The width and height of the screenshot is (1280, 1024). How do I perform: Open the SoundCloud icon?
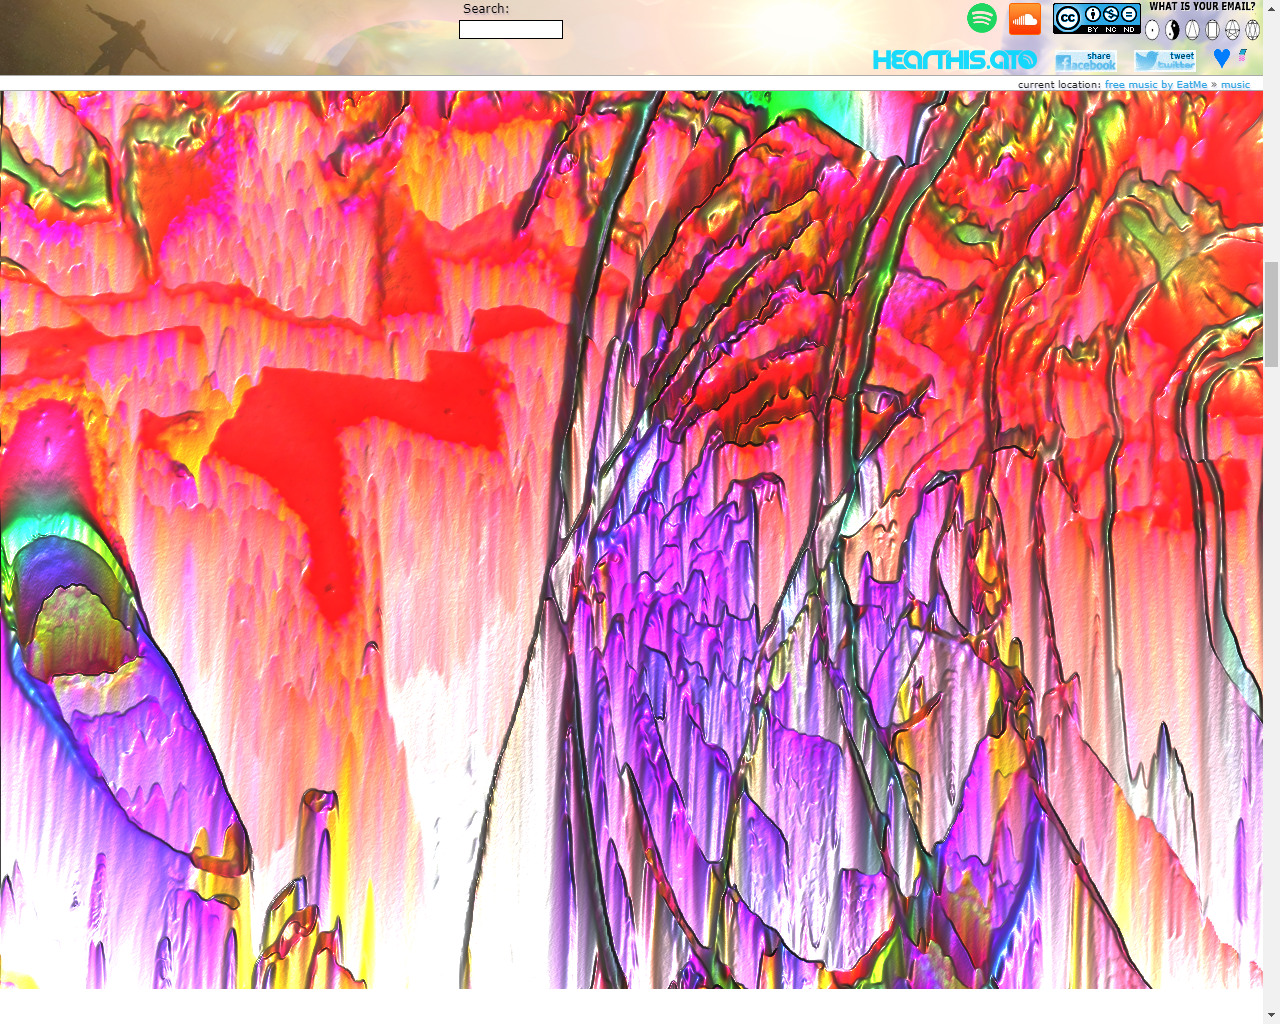(1025, 18)
